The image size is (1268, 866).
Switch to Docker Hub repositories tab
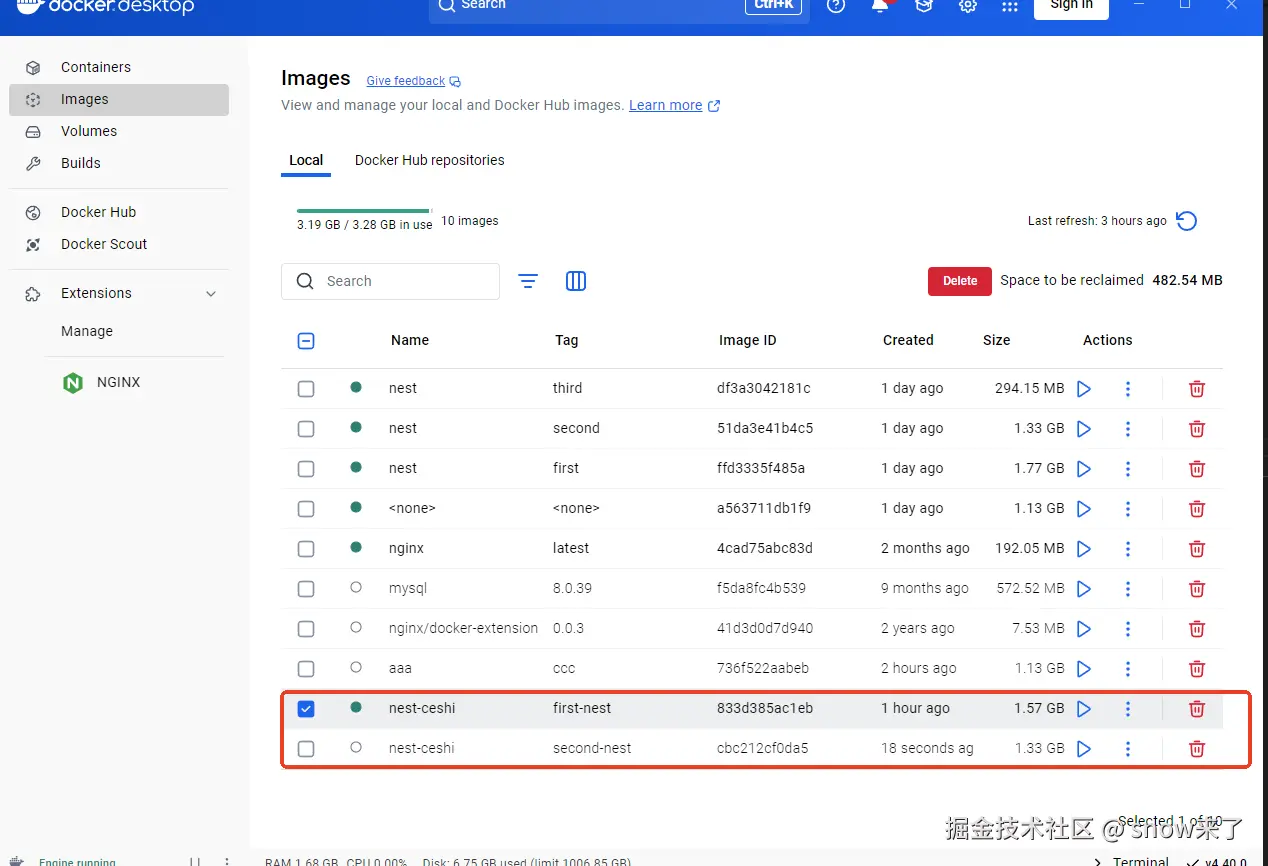[x=429, y=160]
